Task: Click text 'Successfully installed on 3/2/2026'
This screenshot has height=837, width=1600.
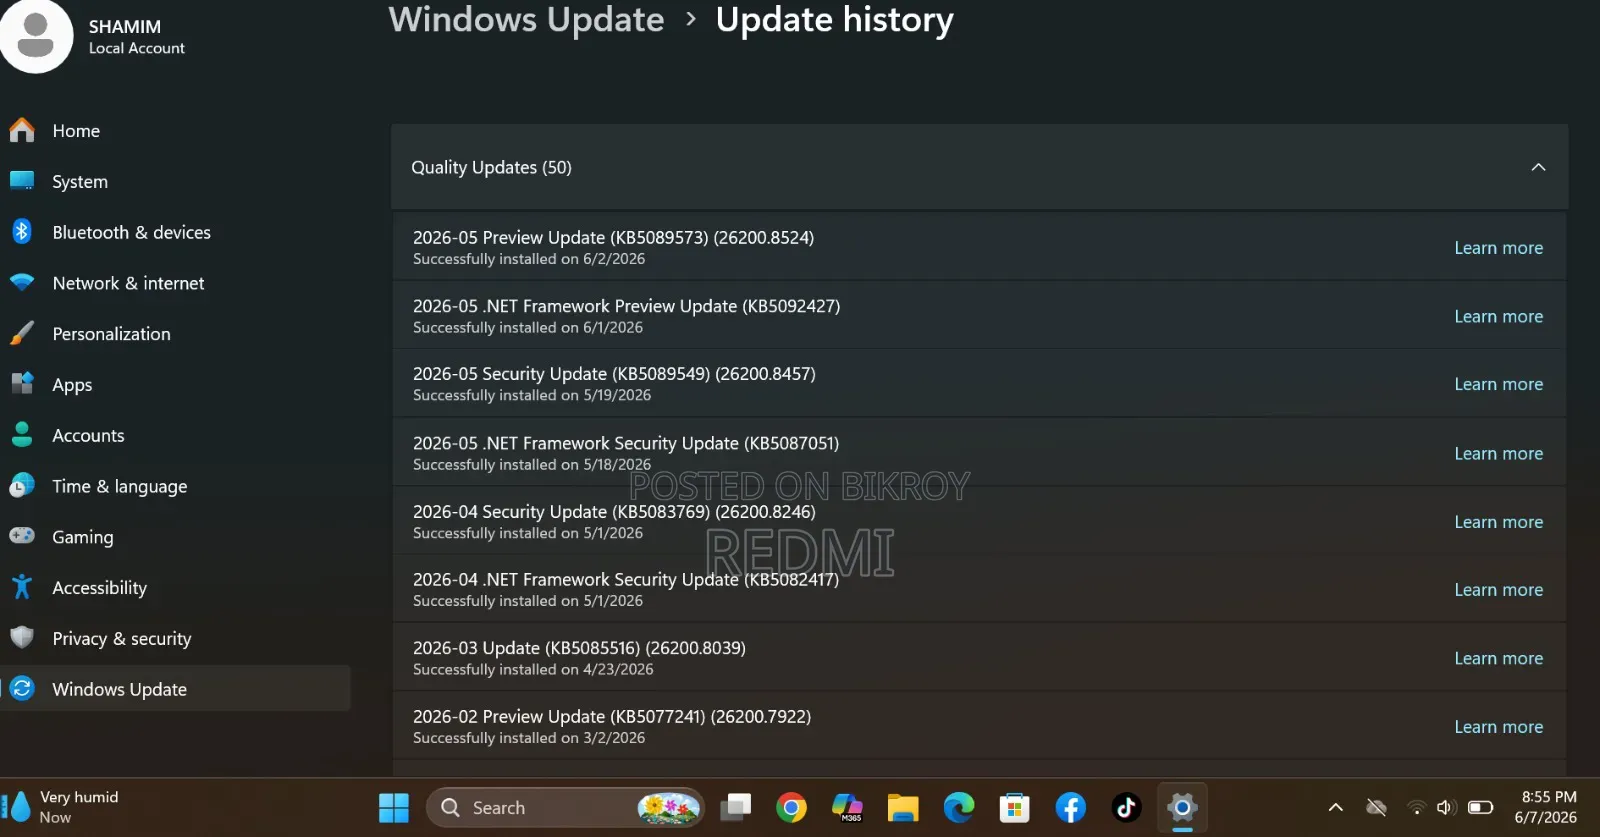Action: 529,737
